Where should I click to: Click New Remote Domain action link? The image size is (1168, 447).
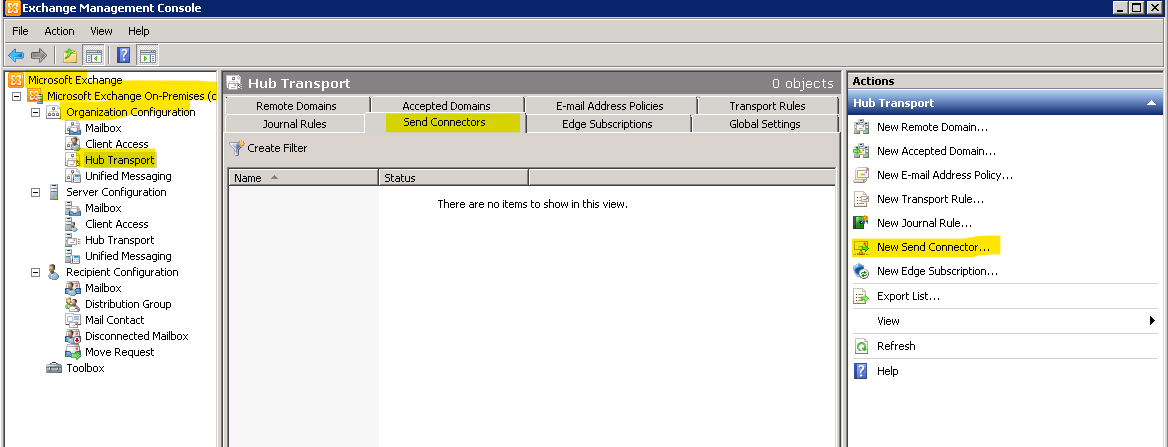[x=931, y=127]
